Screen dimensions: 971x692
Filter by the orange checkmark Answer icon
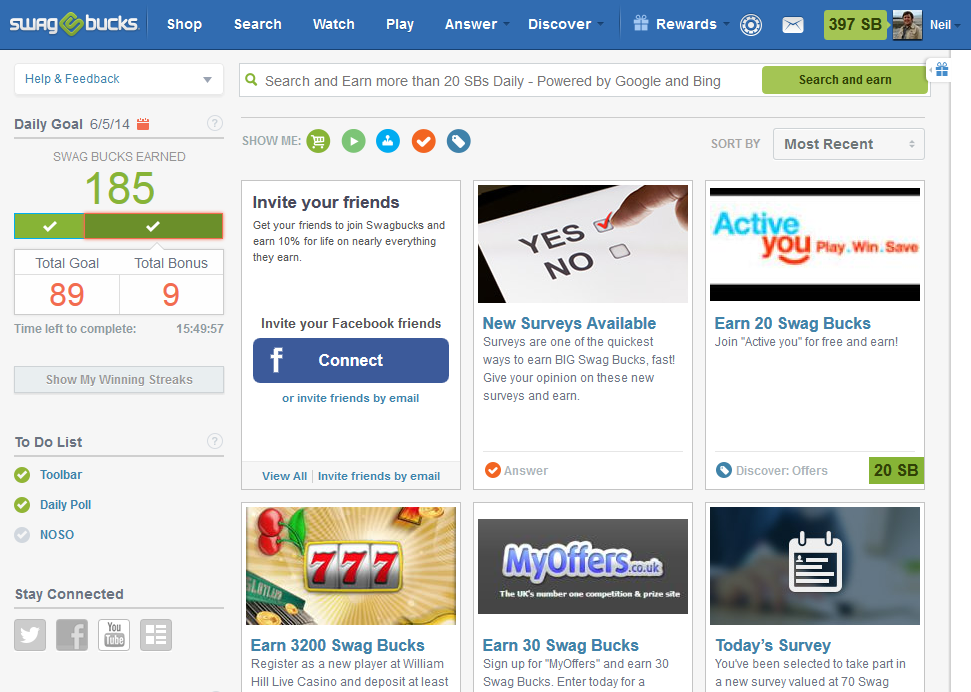424,141
